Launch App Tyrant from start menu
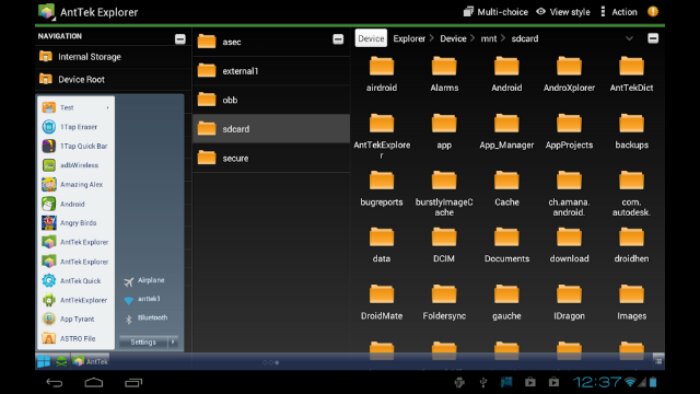This screenshot has width=700, height=394. [76, 319]
